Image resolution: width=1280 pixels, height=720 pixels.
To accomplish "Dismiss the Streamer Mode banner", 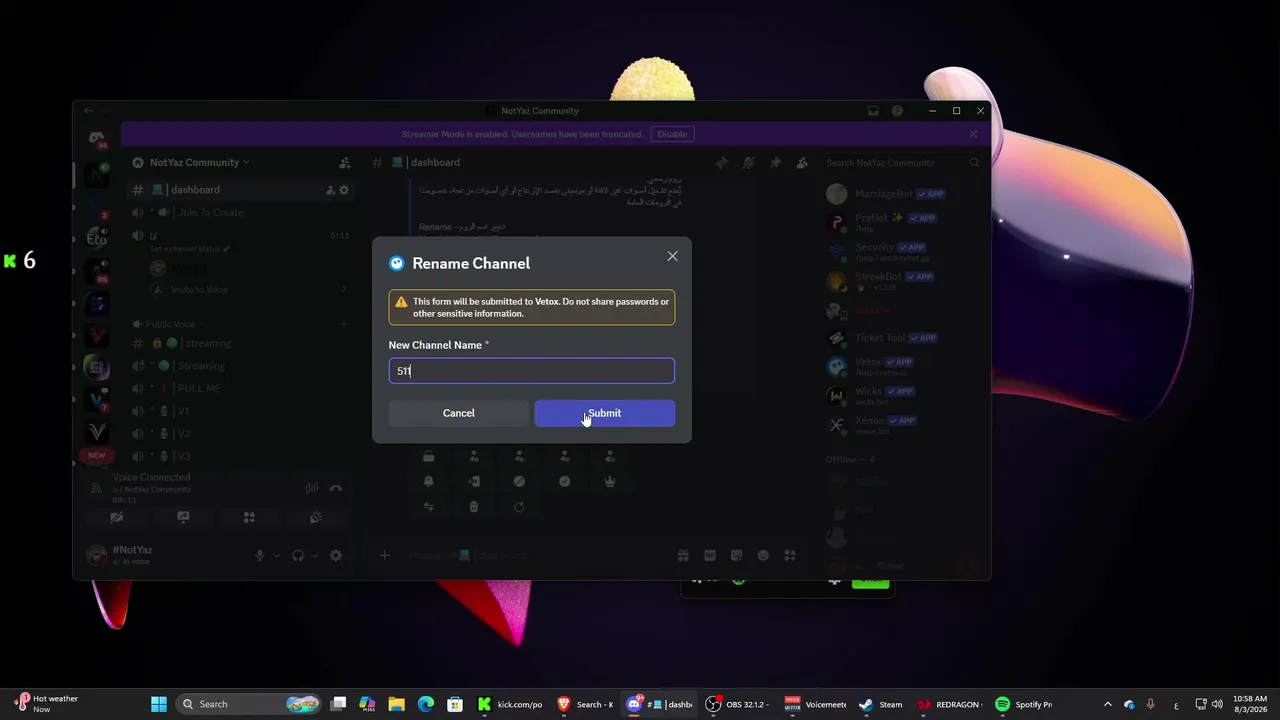I will pos(973,134).
